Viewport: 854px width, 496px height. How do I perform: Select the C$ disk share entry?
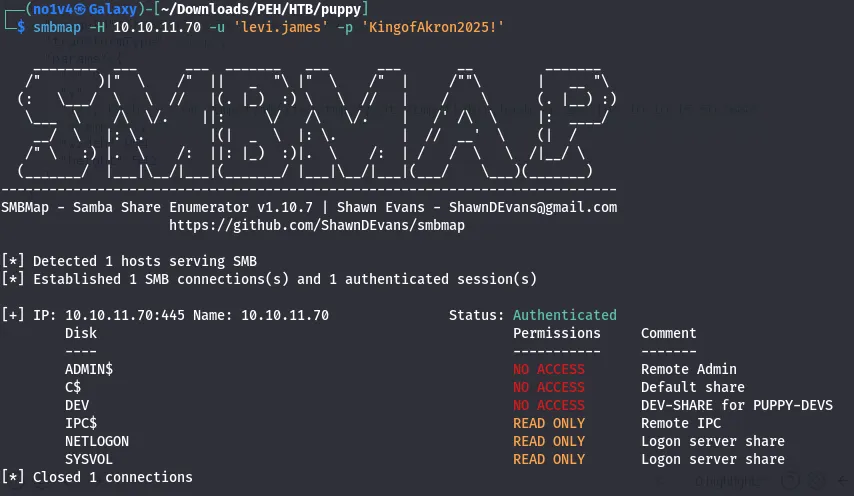point(73,387)
